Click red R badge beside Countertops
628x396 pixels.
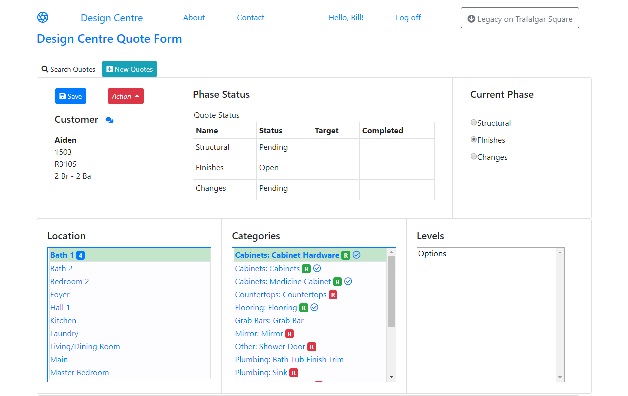coord(333,295)
